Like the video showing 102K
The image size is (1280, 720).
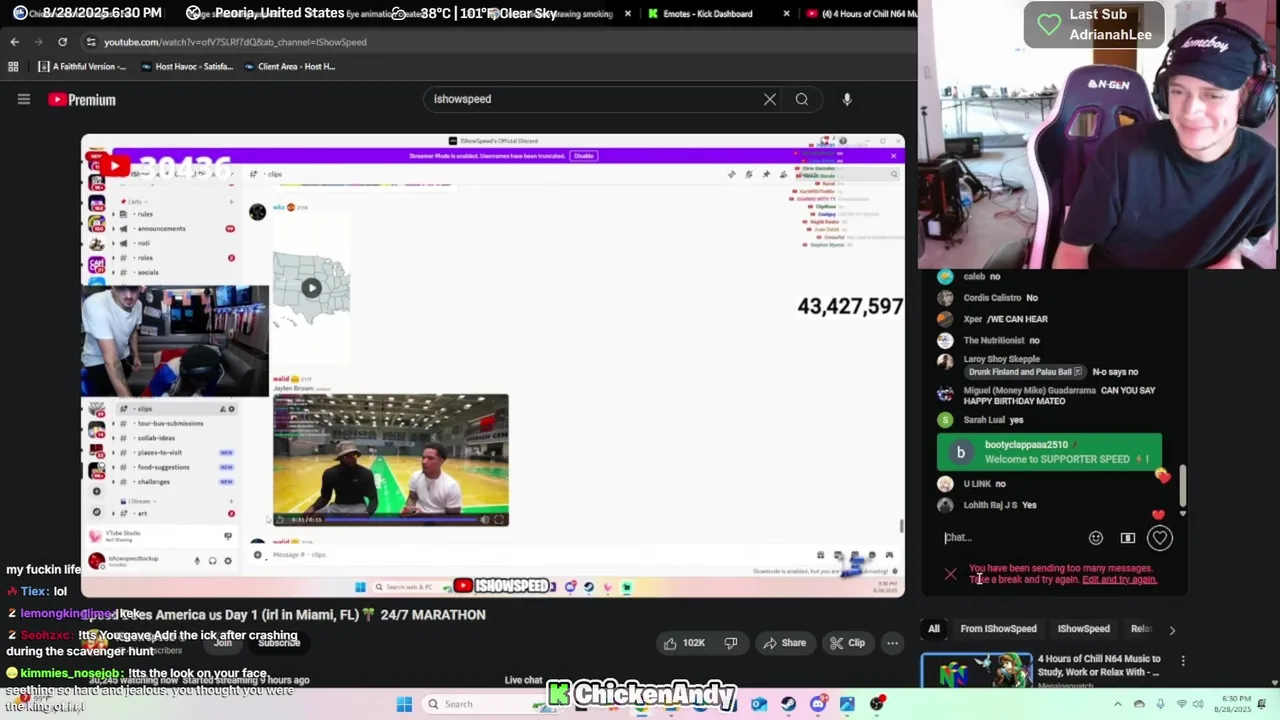tap(686, 643)
